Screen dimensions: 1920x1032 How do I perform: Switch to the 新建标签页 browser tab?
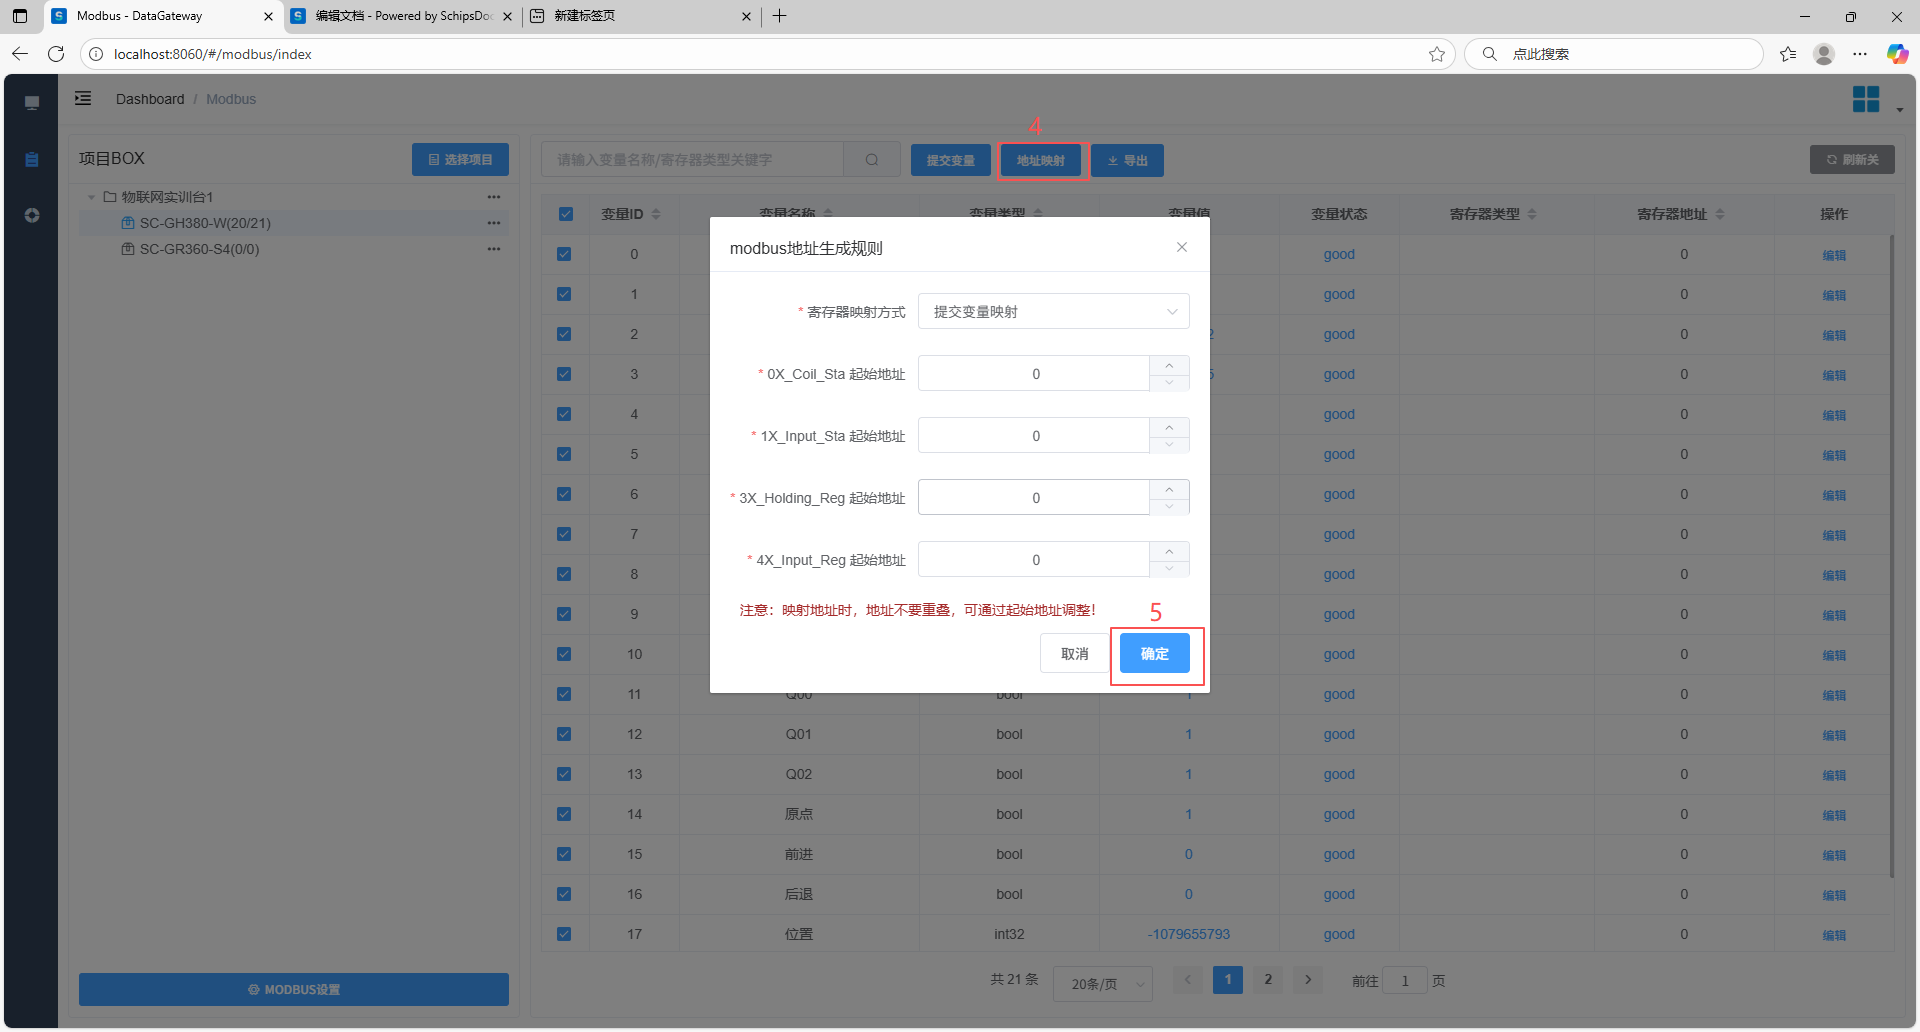[640, 16]
